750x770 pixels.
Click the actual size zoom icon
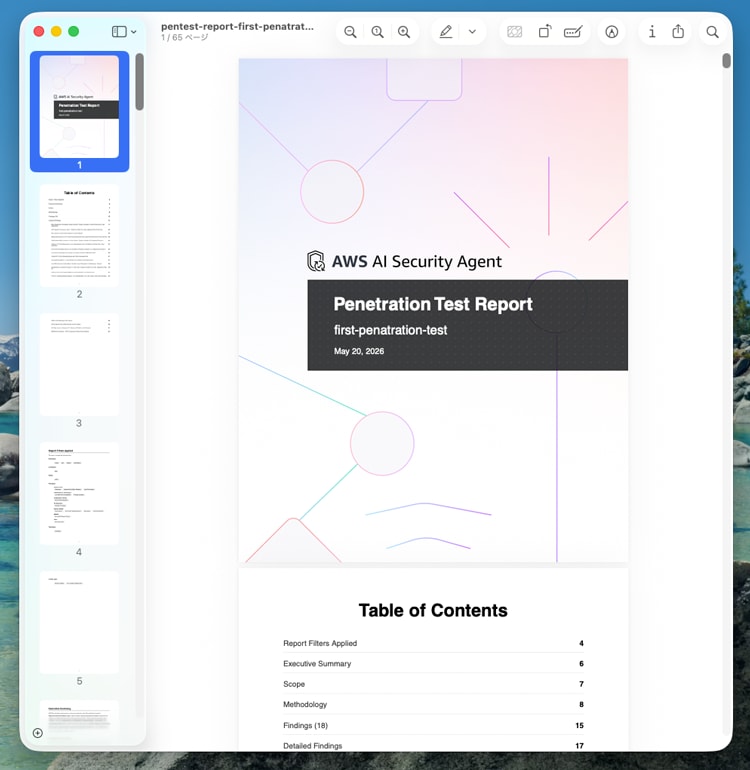[377, 32]
